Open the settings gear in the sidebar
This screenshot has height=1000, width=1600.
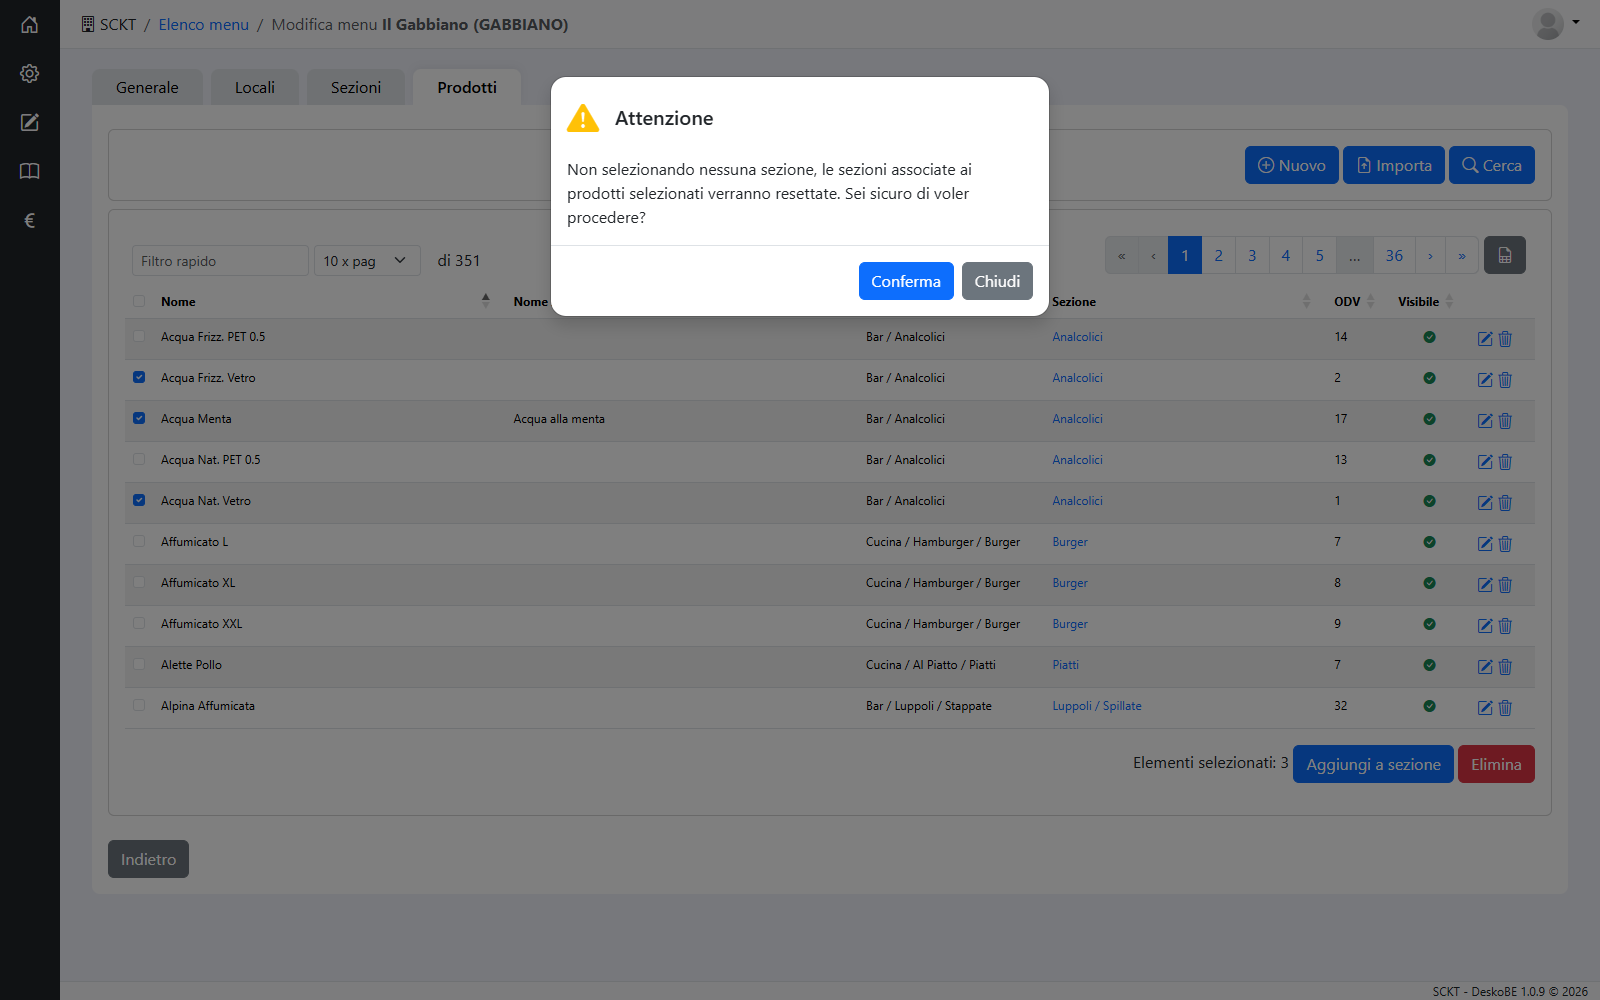click(30, 74)
